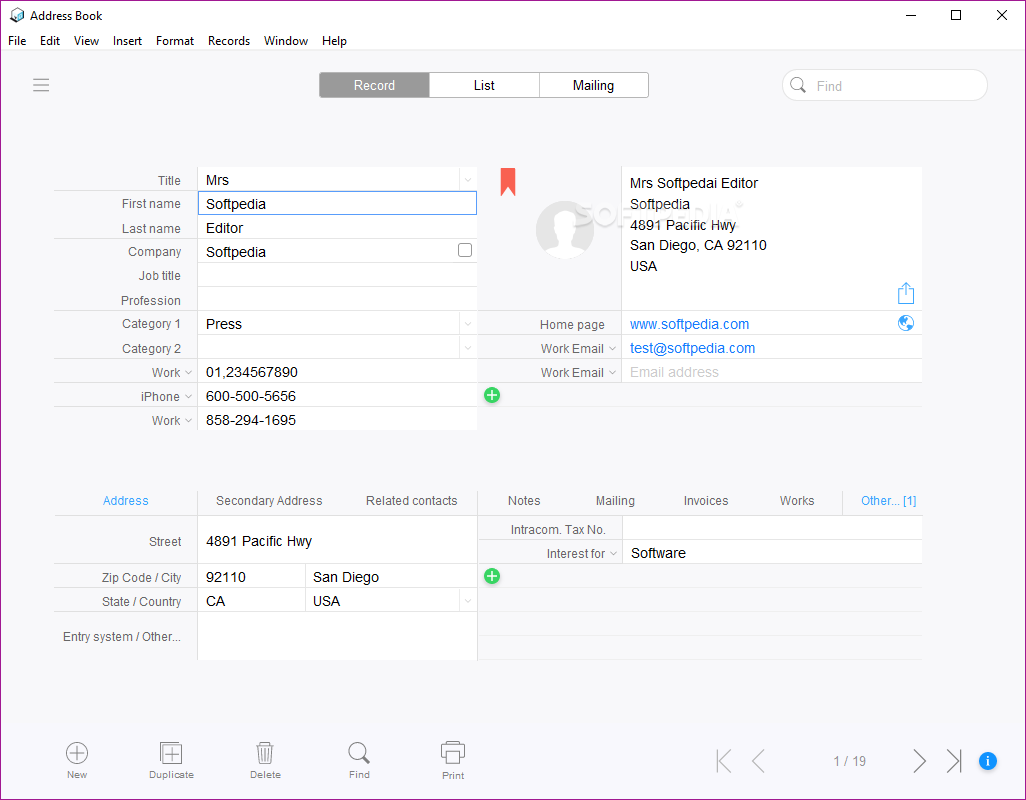Delete the current record
This screenshot has width=1026, height=800.
[265, 760]
